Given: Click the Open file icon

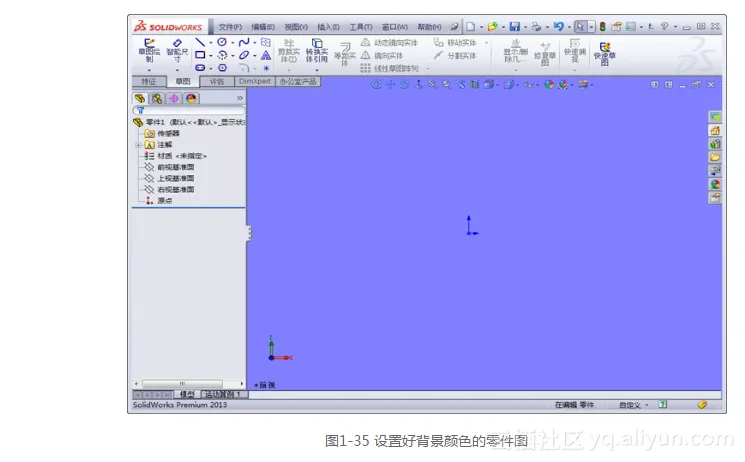Looking at the screenshot, I should 492,27.
